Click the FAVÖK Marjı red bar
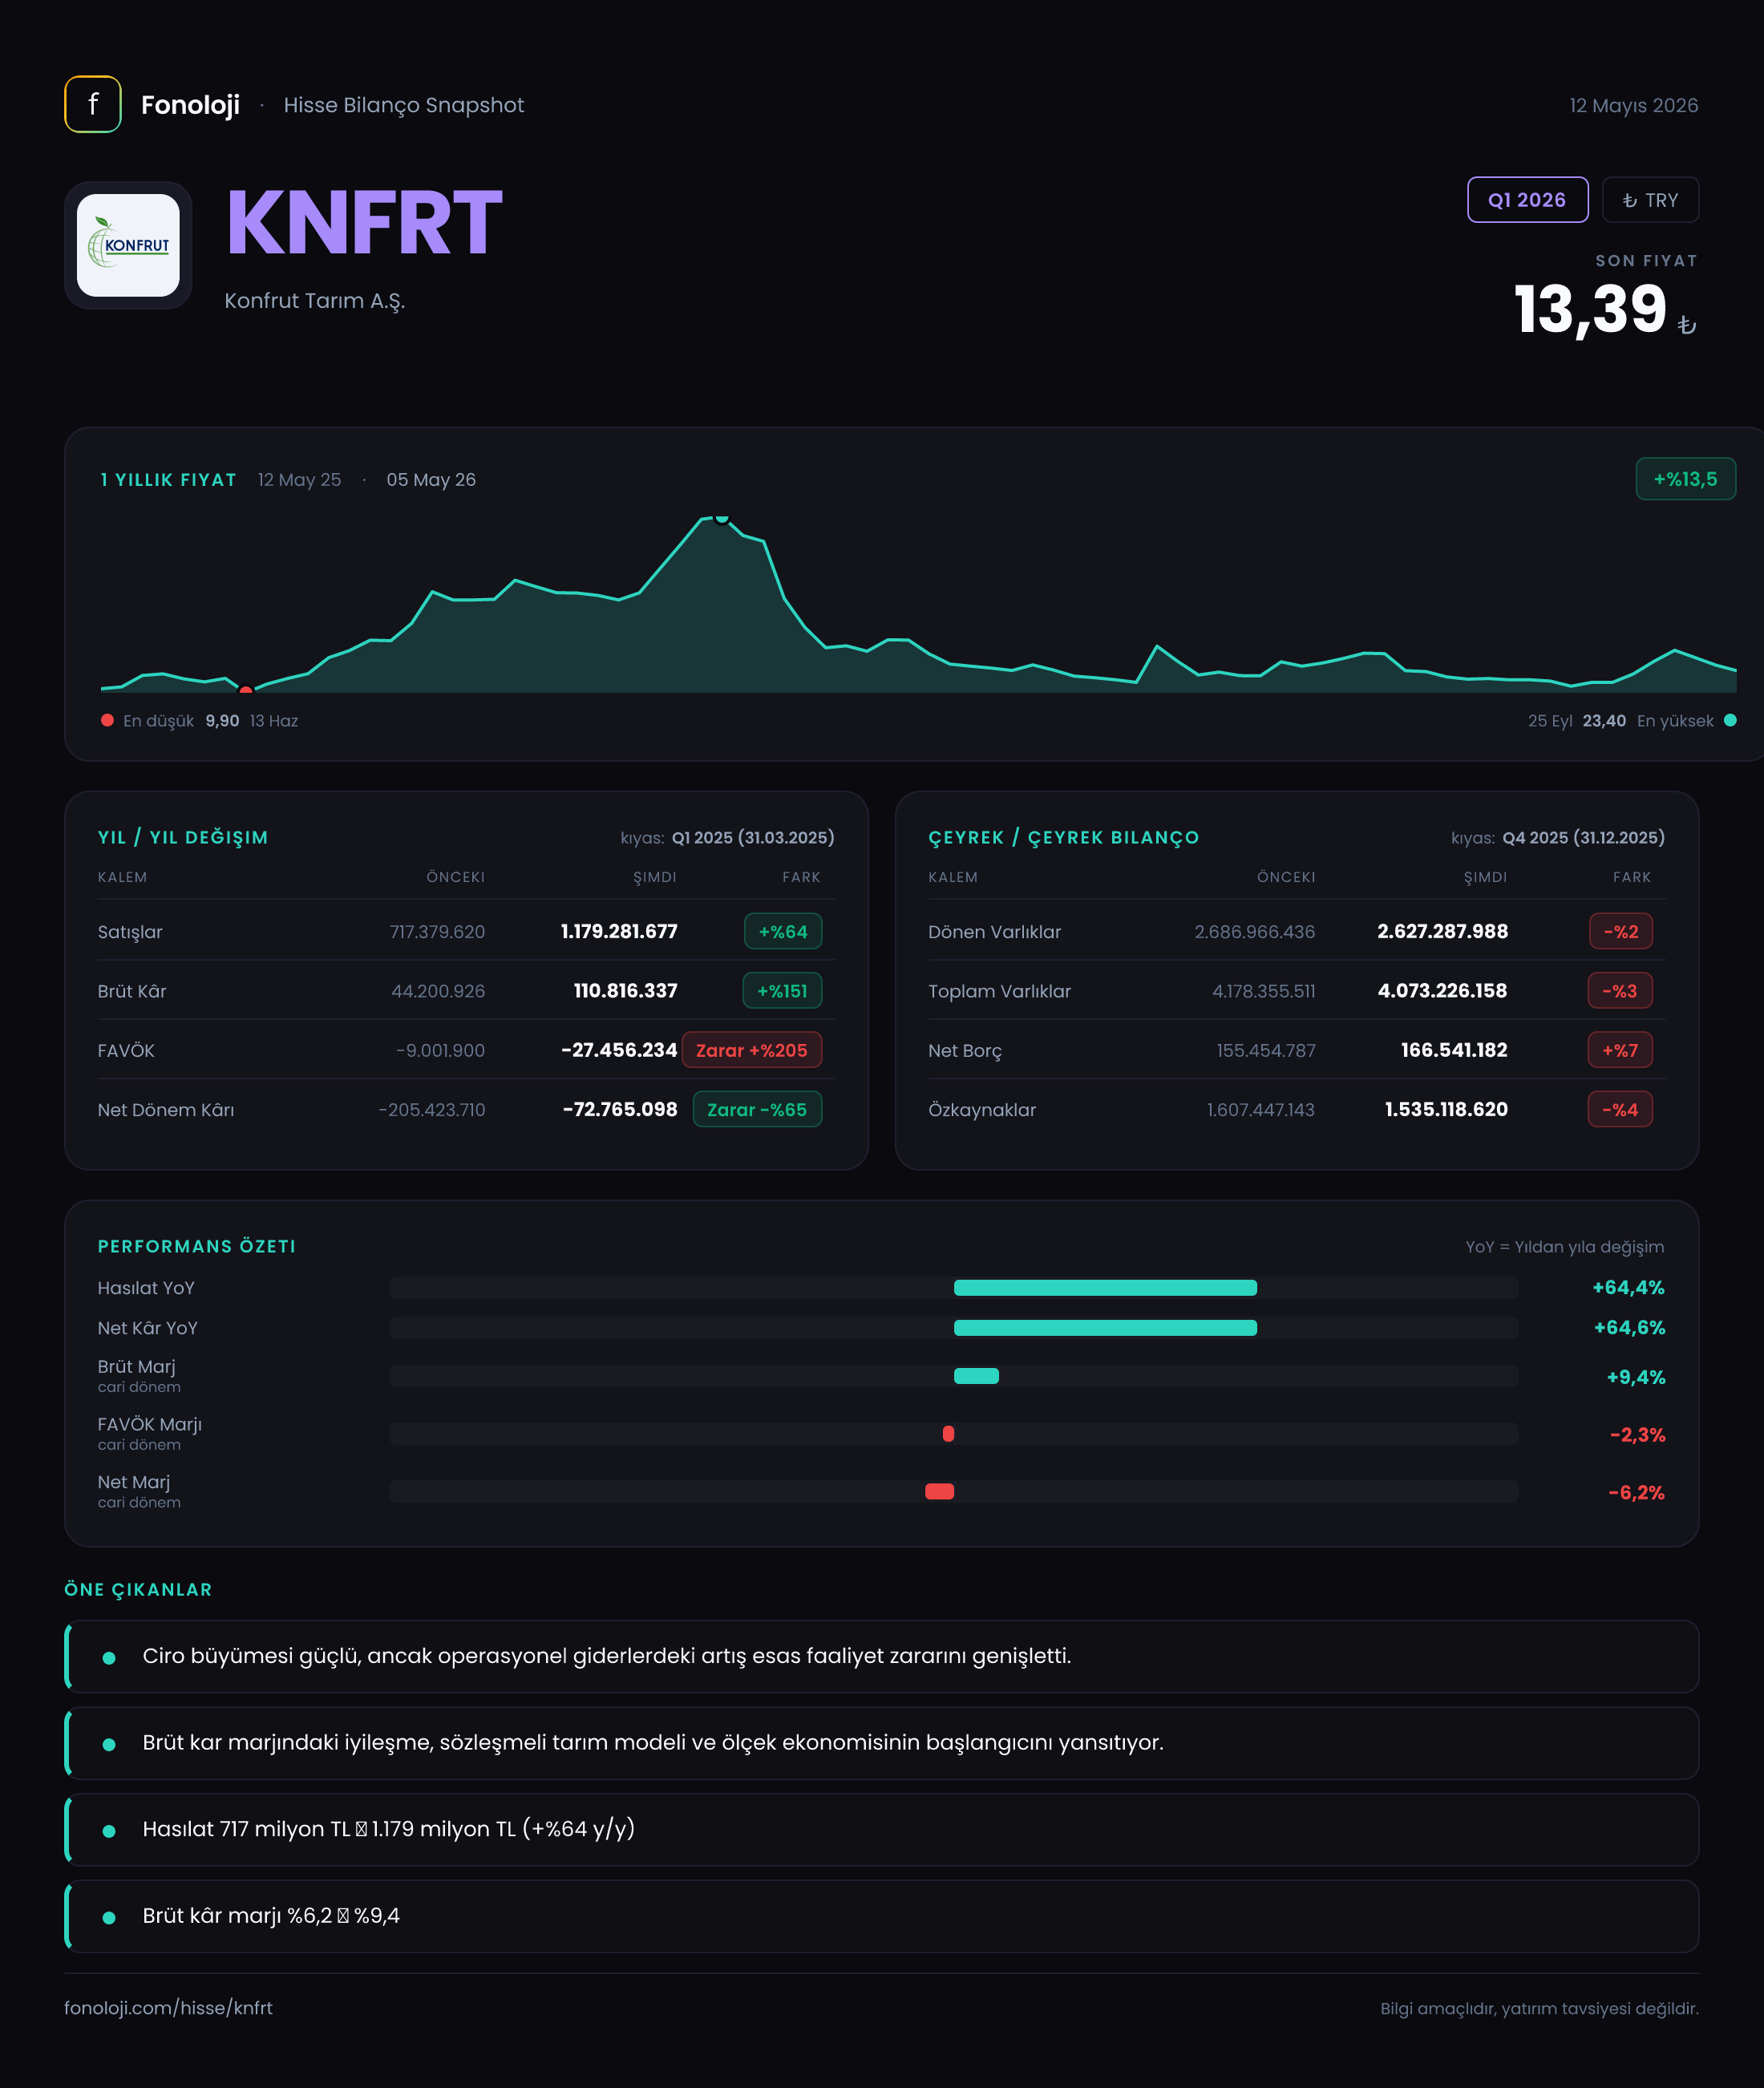Image resolution: width=1764 pixels, height=2088 pixels. (948, 1434)
